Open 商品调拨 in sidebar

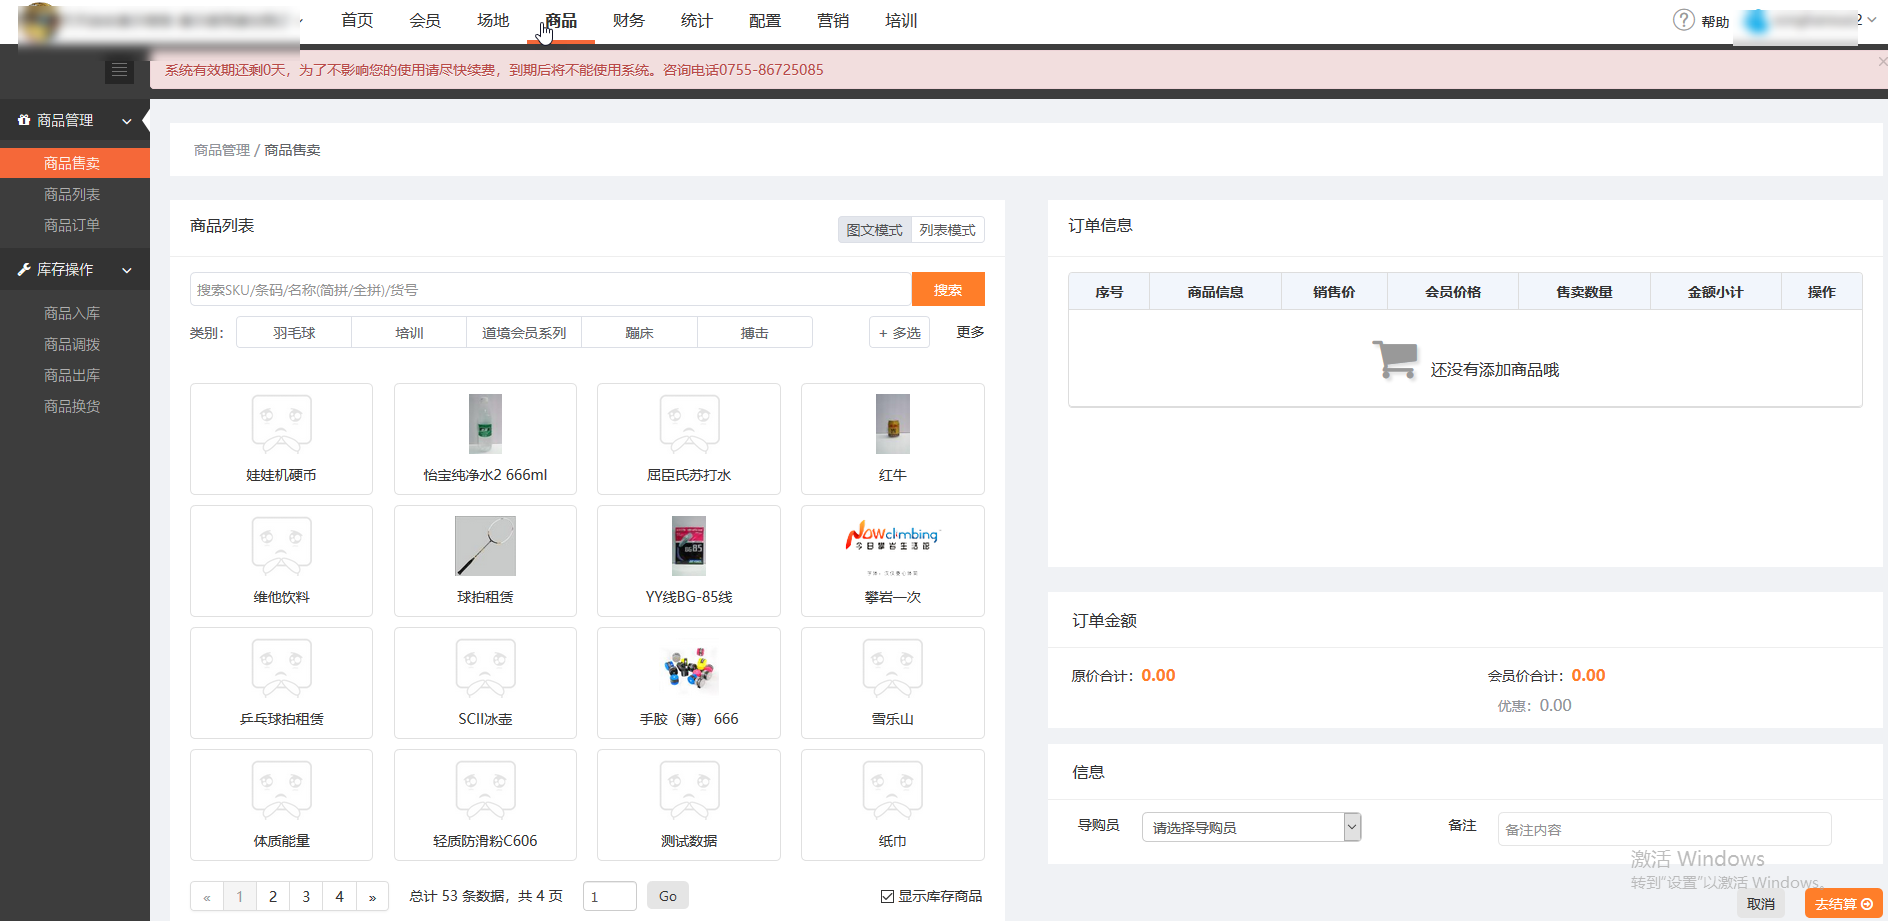coord(72,344)
